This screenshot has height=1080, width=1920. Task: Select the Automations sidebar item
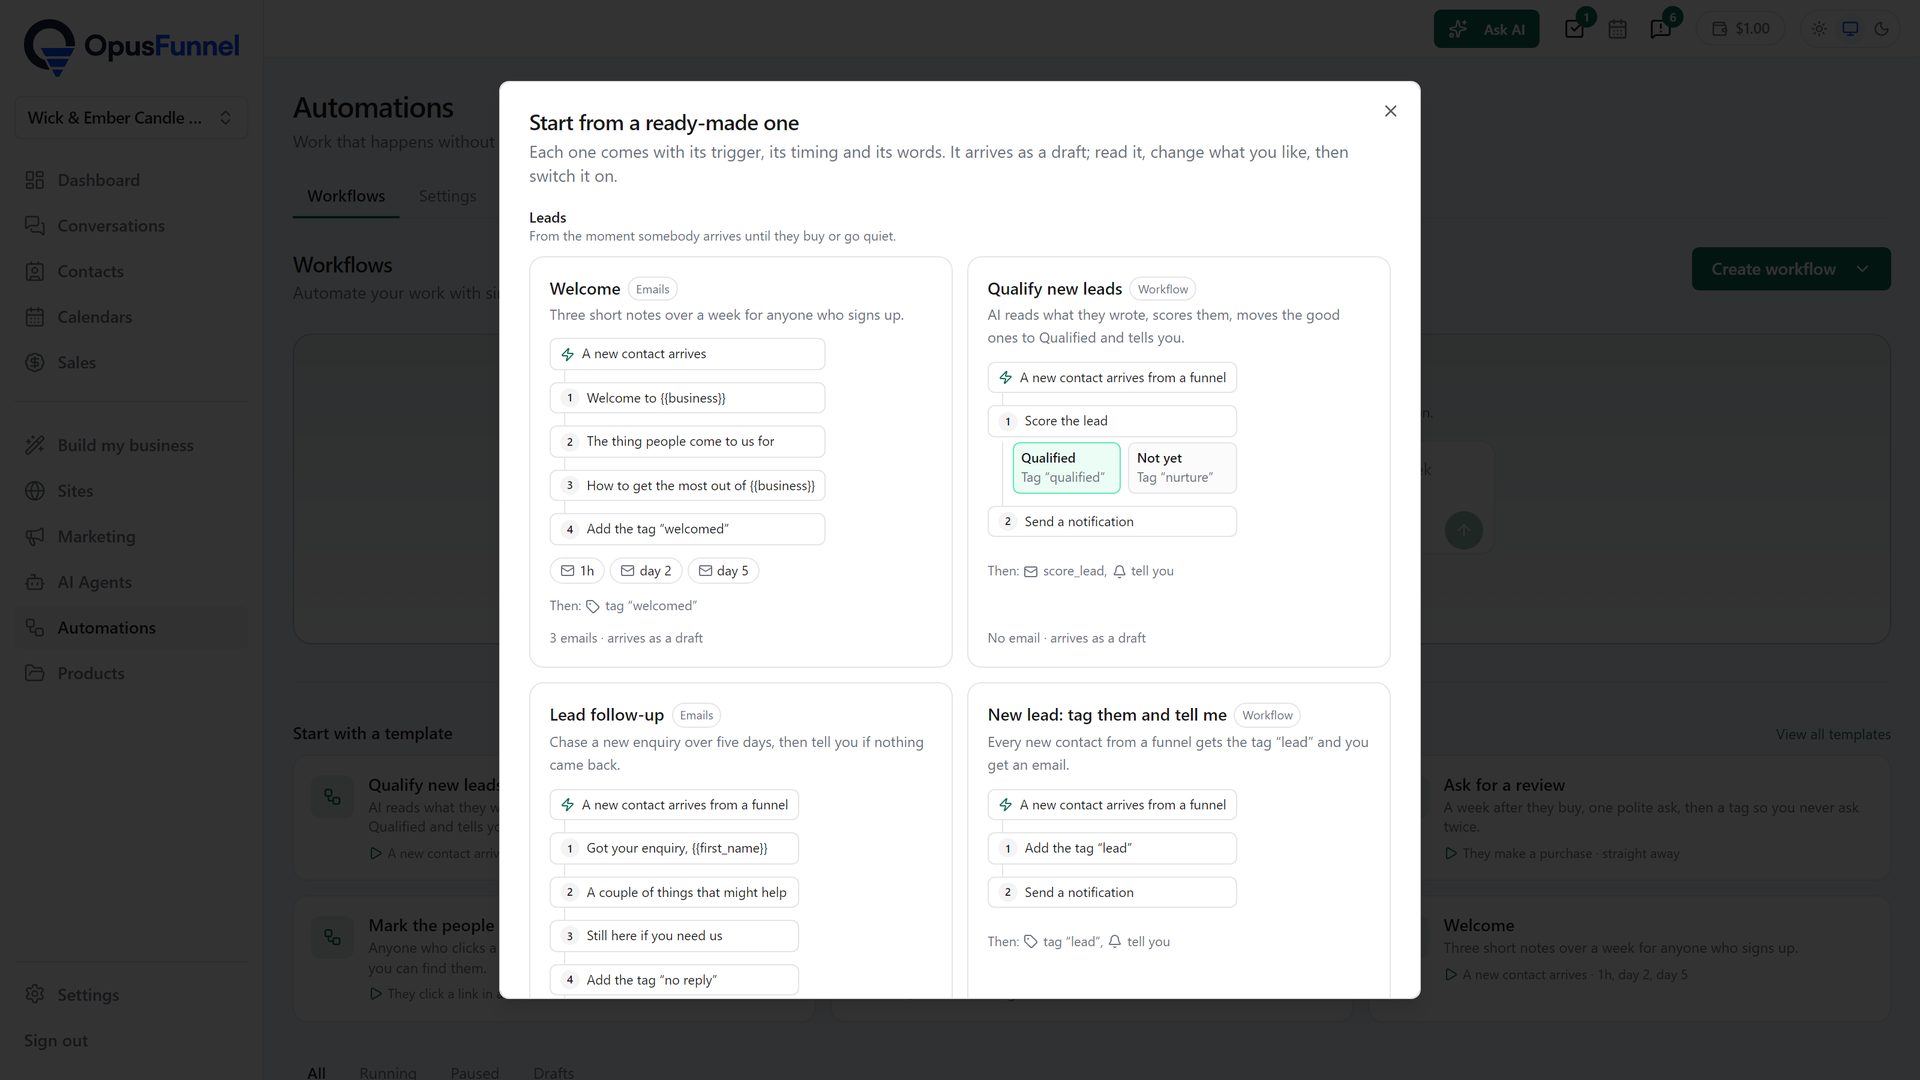131,628
